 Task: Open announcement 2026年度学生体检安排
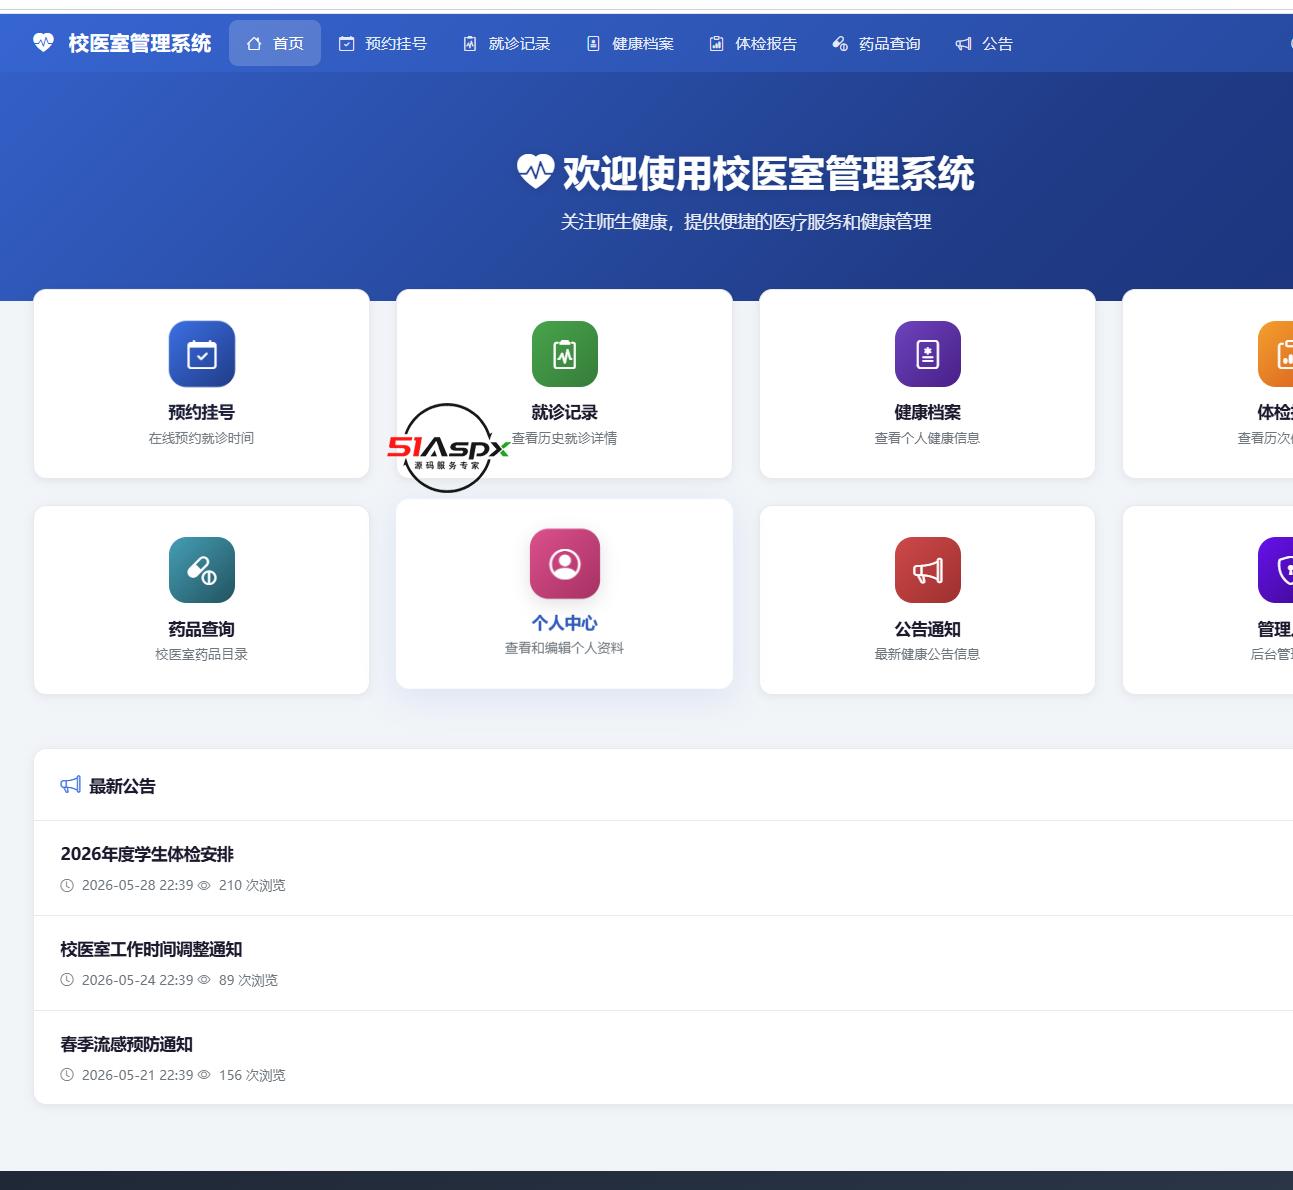pyautogui.click(x=147, y=854)
